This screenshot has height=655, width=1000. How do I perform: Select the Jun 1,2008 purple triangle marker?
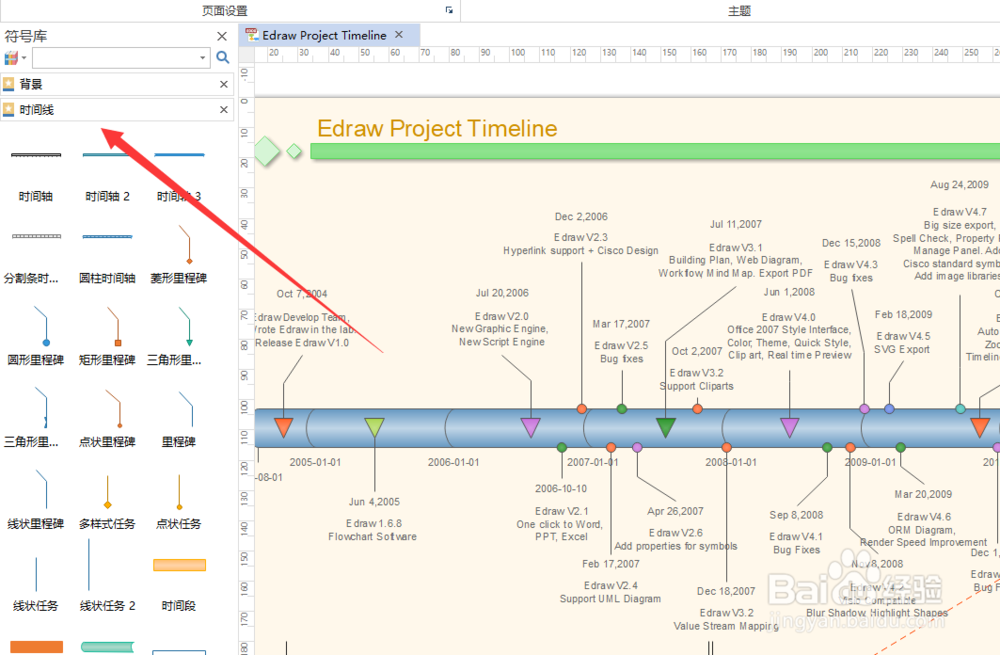(x=790, y=427)
